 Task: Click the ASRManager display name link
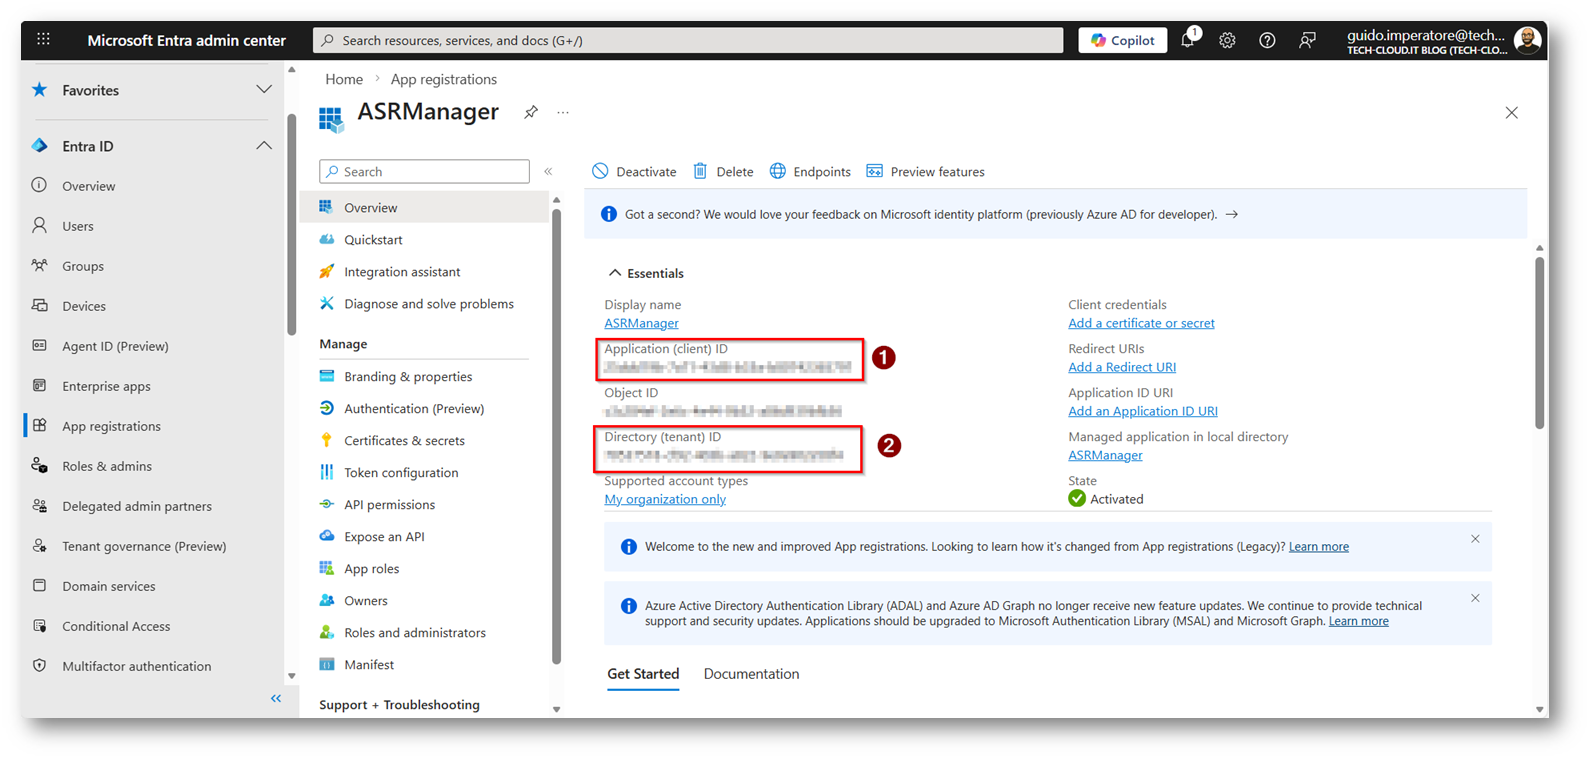click(x=641, y=323)
